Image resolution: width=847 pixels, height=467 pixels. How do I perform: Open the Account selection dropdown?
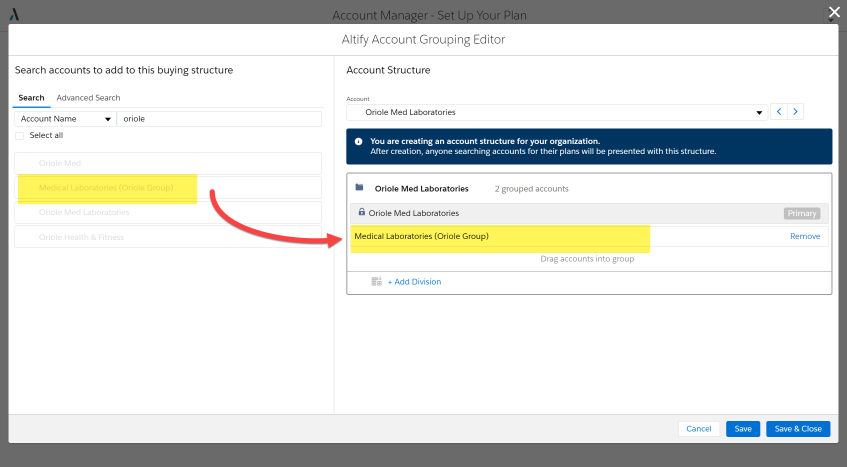[557, 112]
